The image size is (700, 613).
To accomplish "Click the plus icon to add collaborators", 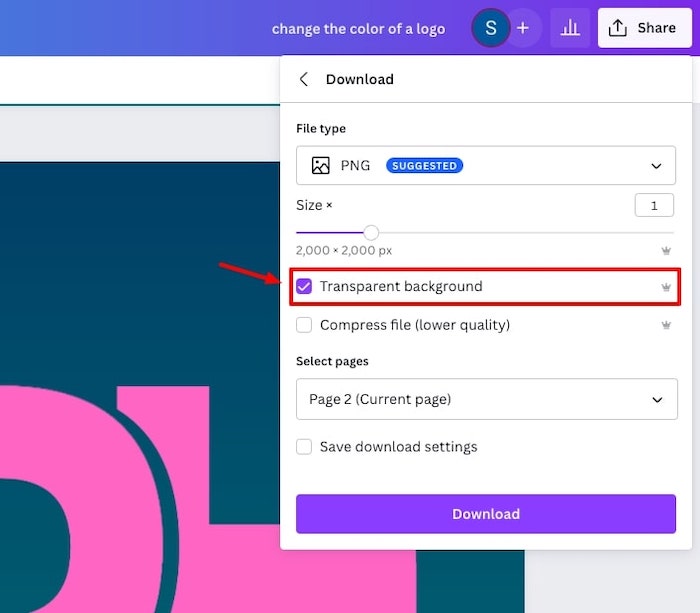I will point(522,28).
